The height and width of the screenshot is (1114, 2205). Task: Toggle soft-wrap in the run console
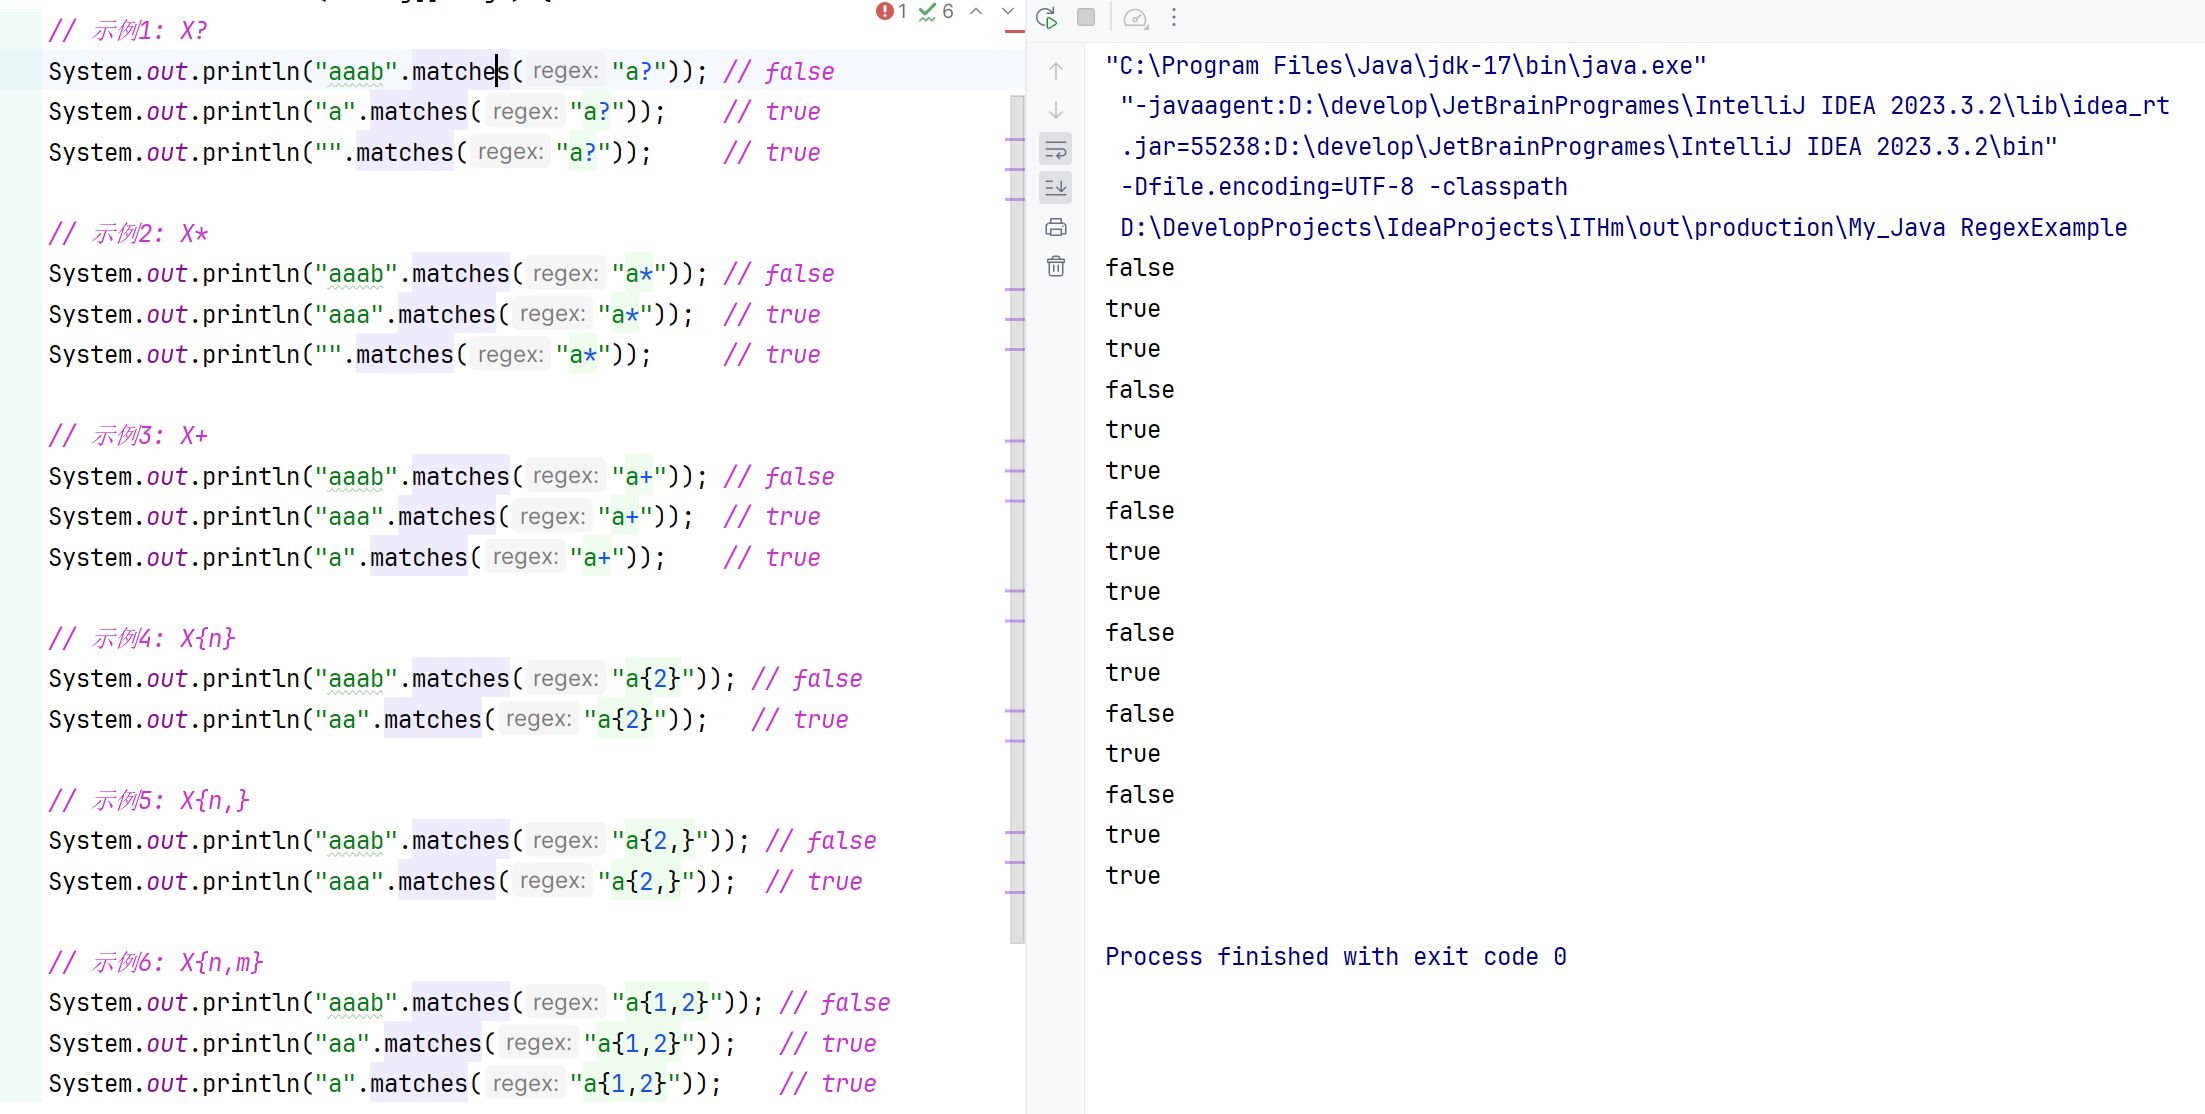(1056, 150)
